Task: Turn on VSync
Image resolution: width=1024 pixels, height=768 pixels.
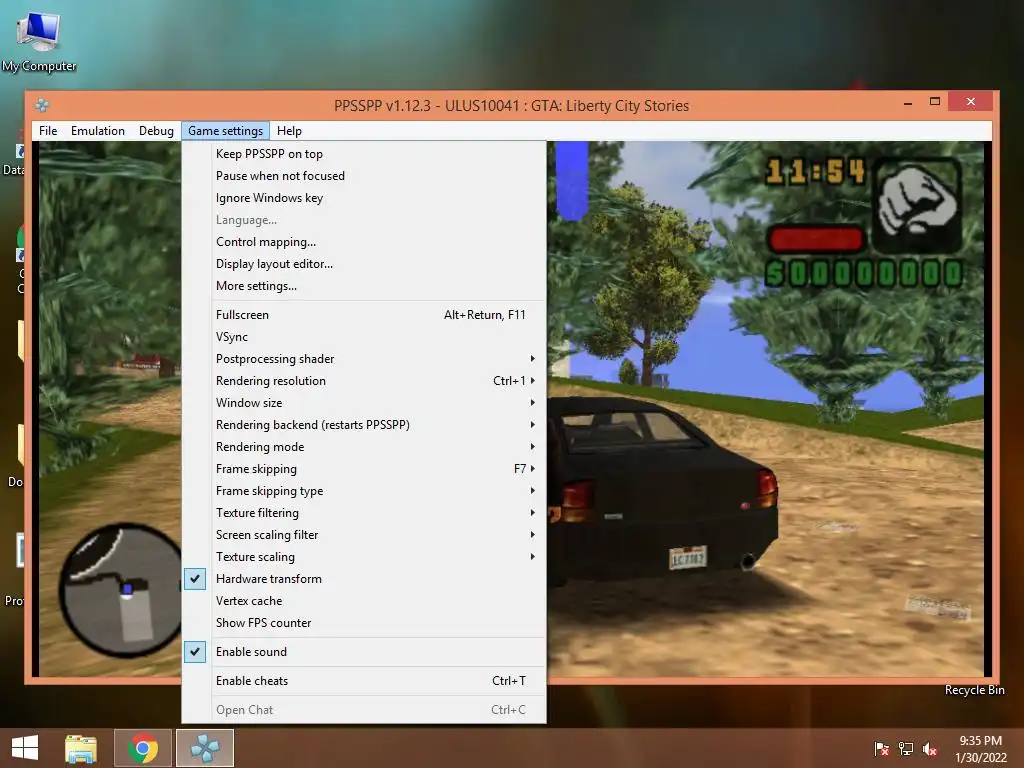Action: [x=364, y=337]
